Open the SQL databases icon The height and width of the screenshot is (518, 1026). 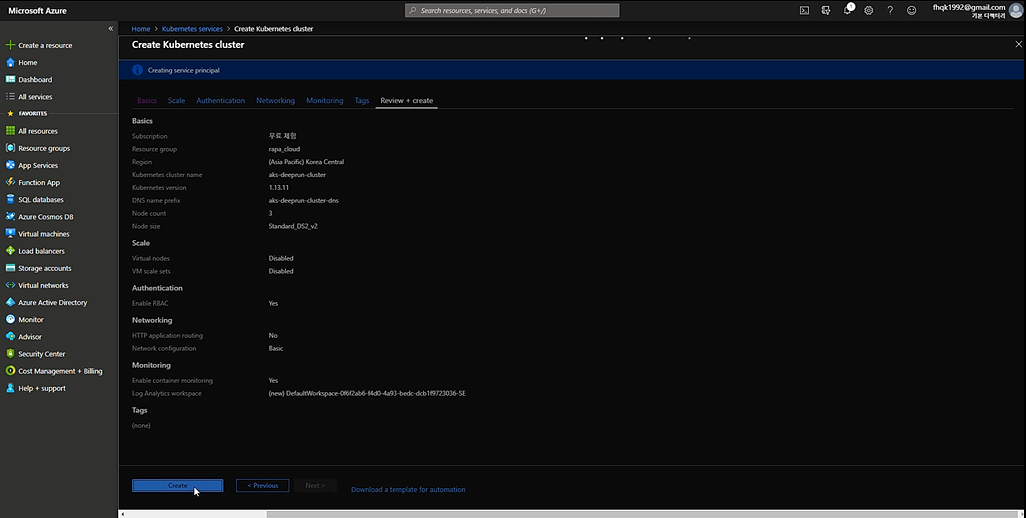click(x=10, y=199)
